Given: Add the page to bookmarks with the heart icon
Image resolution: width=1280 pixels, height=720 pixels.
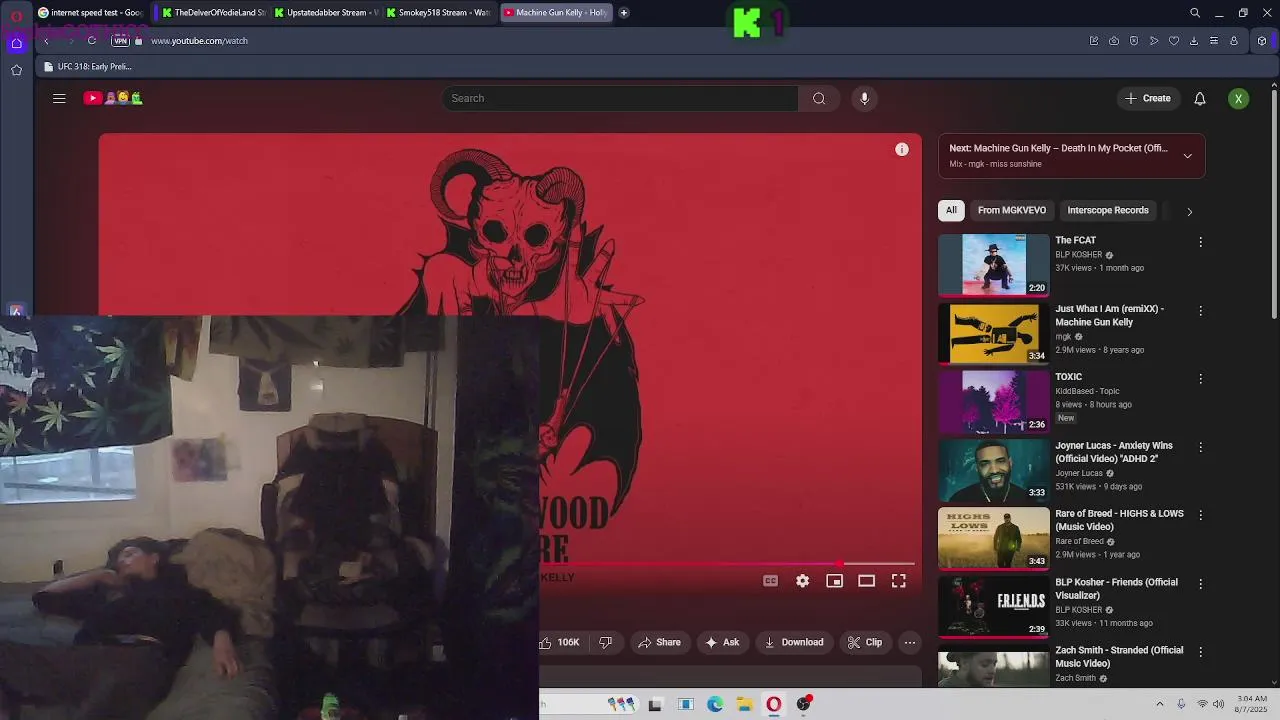Looking at the screenshot, I should pyautogui.click(x=1174, y=41).
